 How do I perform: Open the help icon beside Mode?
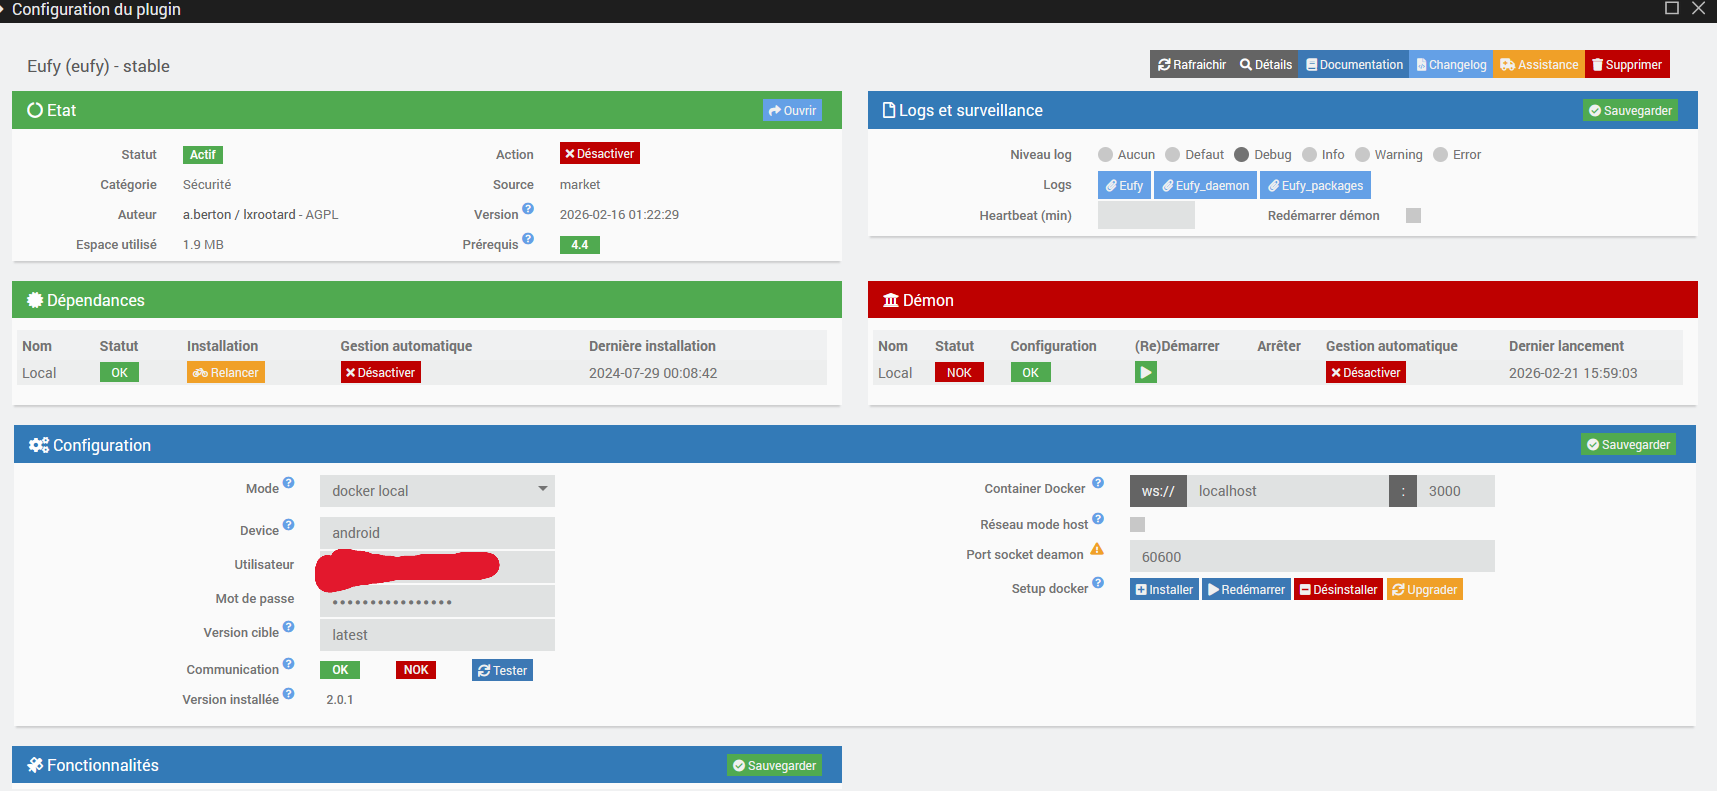coord(288,483)
